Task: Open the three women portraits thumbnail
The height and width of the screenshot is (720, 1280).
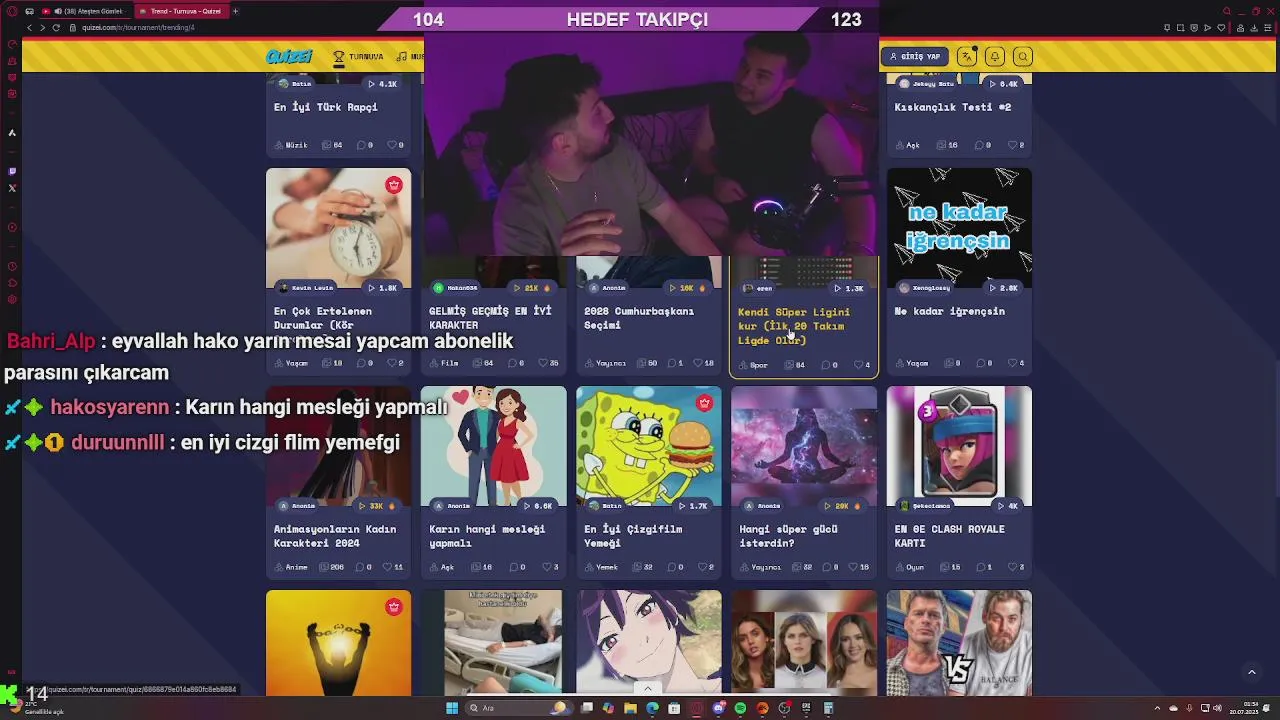Action: coord(804,642)
